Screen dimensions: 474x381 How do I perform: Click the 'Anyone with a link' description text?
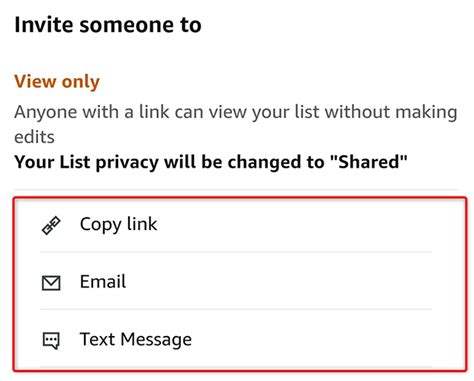click(235, 124)
